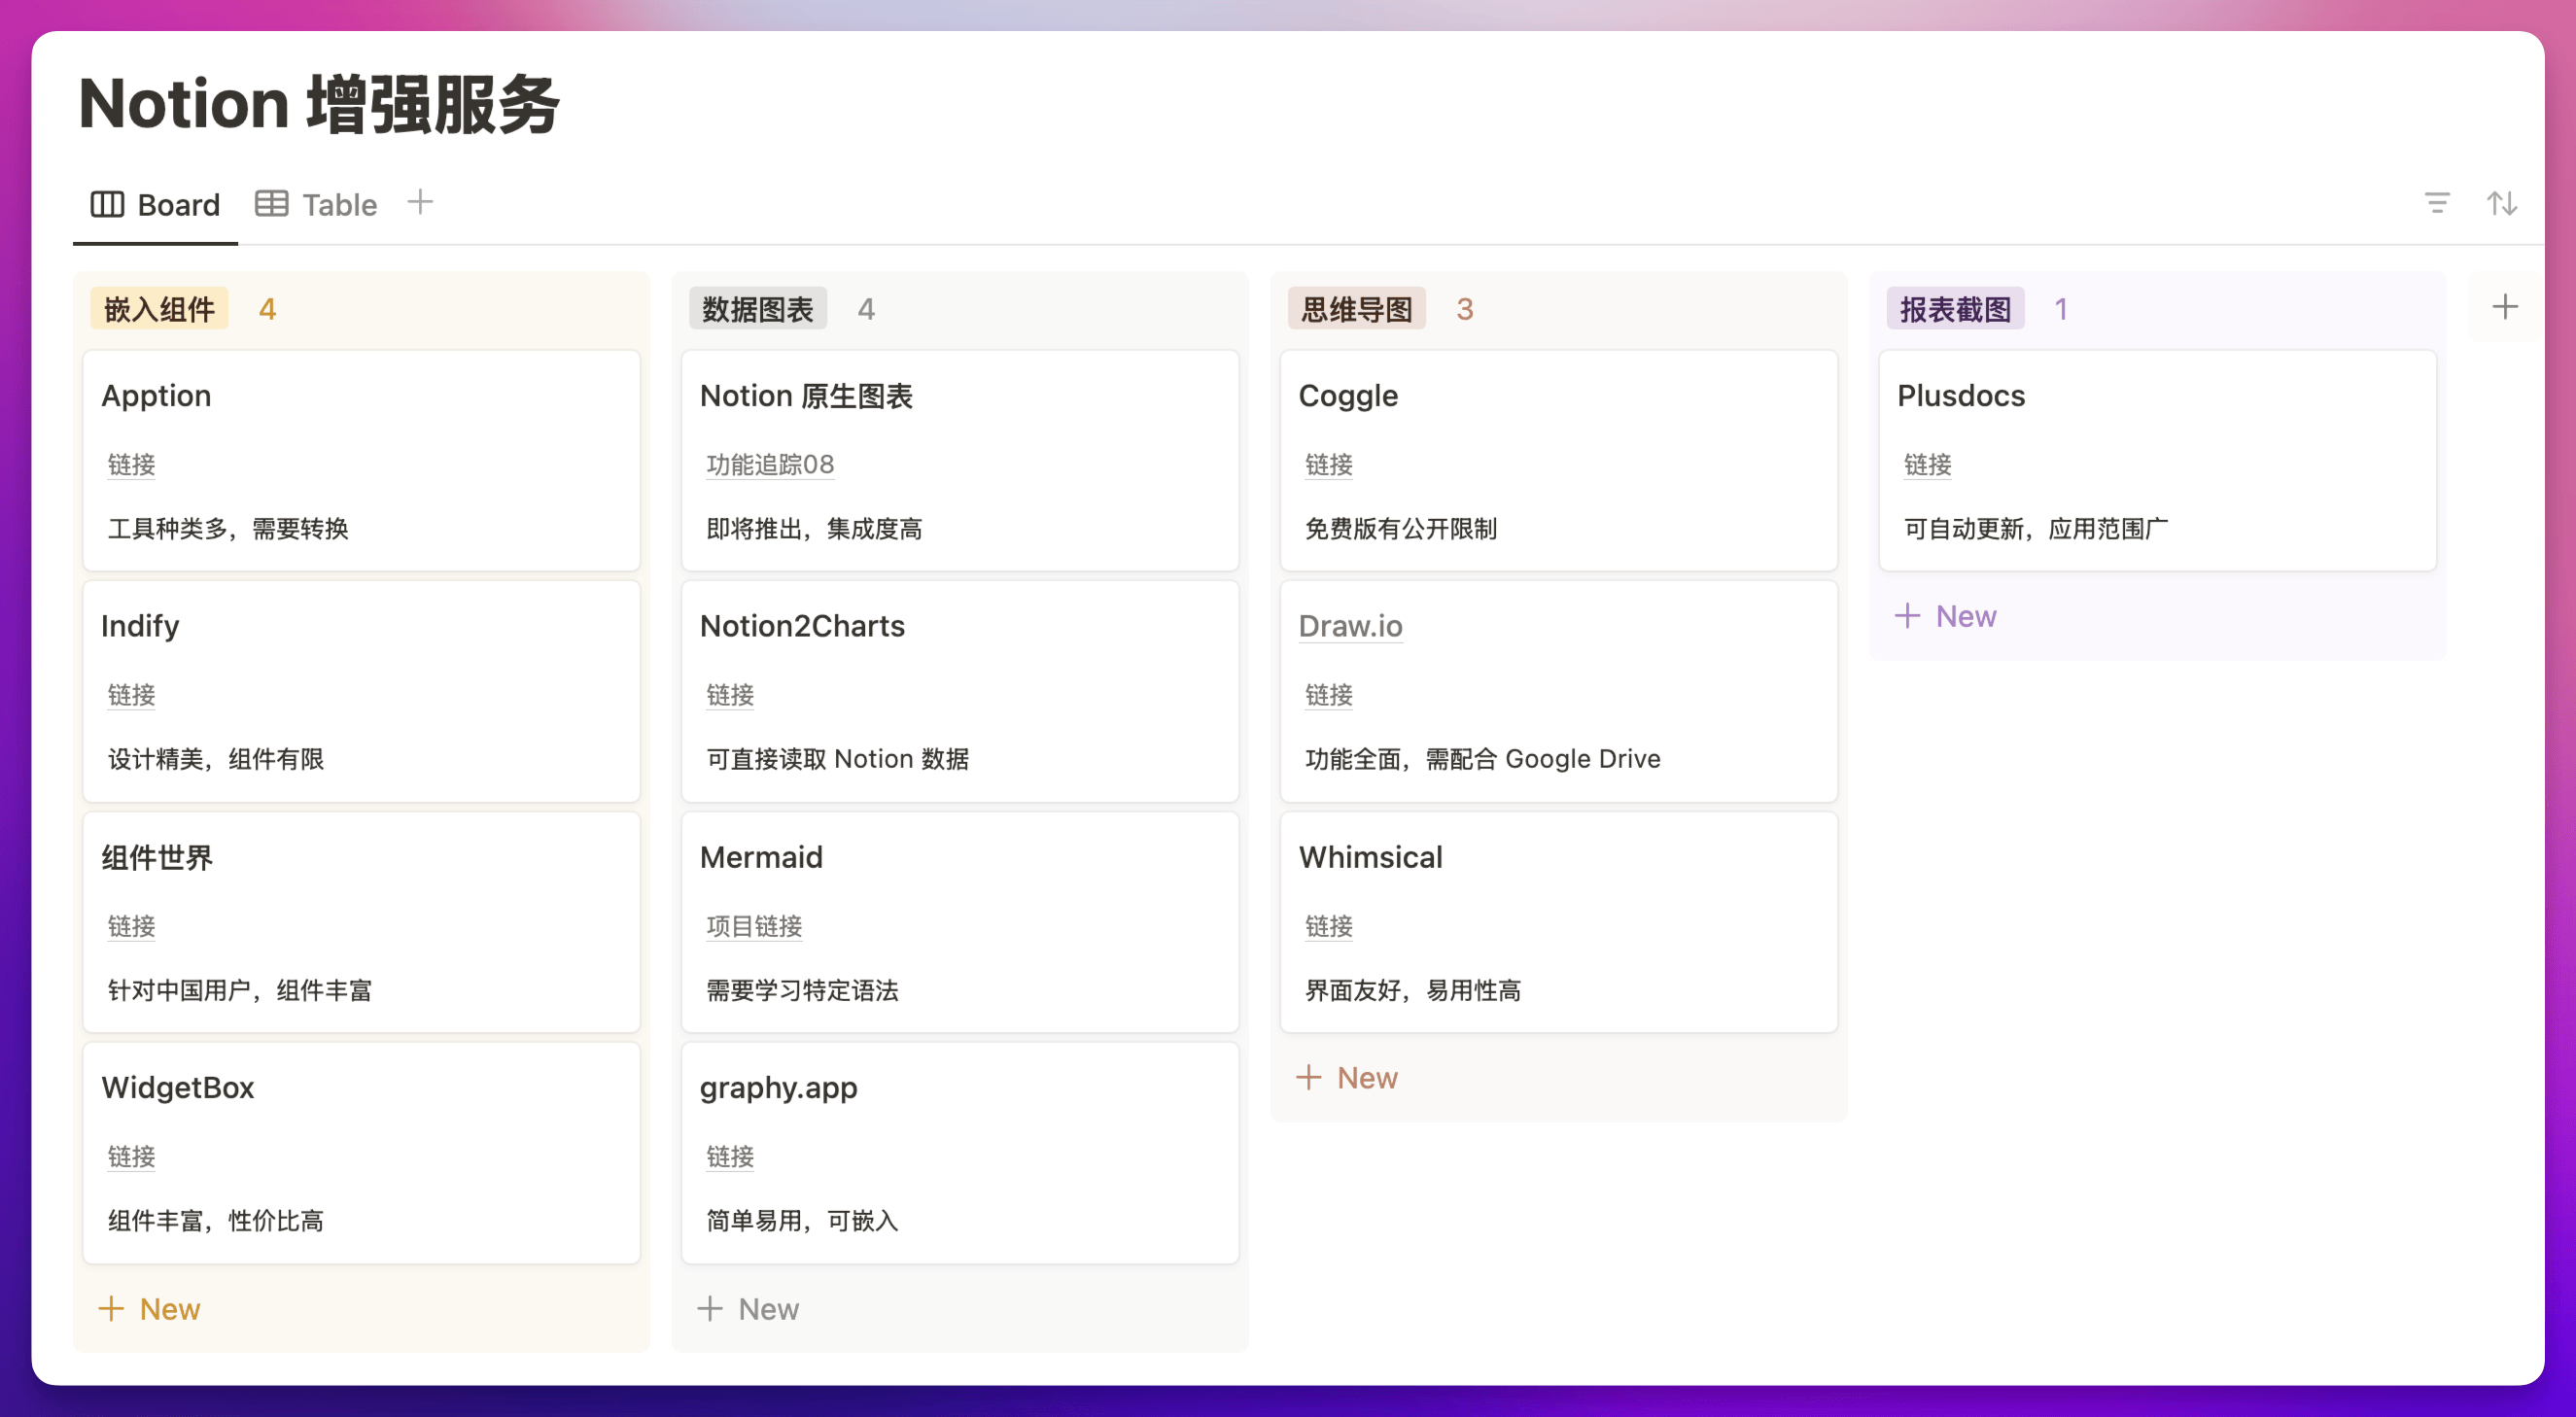Click the 嵌入组件 group tag

160,309
